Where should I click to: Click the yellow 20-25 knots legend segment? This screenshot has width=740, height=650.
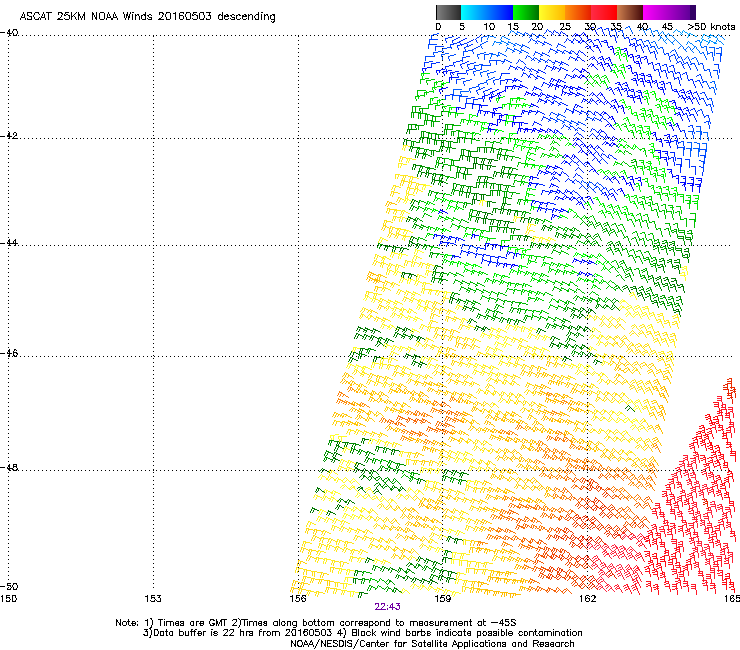pyautogui.click(x=552, y=12)
